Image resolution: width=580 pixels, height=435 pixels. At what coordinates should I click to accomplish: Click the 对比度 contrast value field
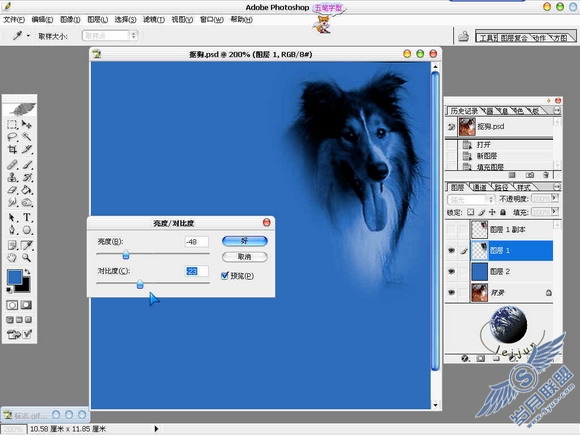[196, 271]
